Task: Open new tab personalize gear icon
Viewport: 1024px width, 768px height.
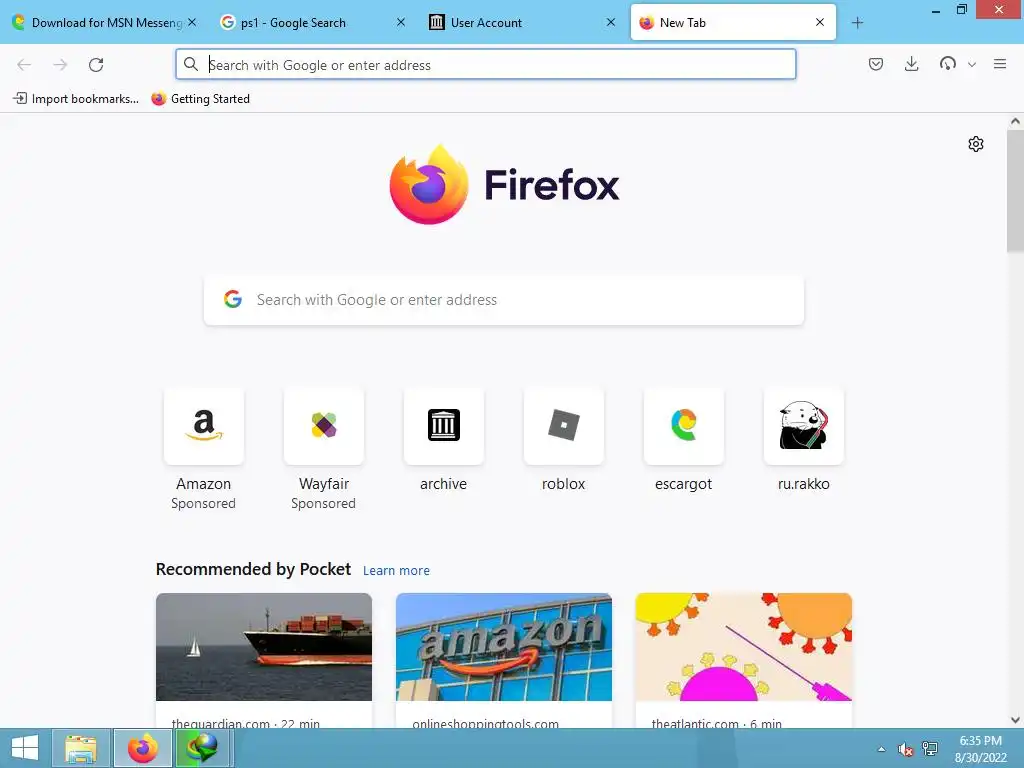Action: (x=976, y=144)
